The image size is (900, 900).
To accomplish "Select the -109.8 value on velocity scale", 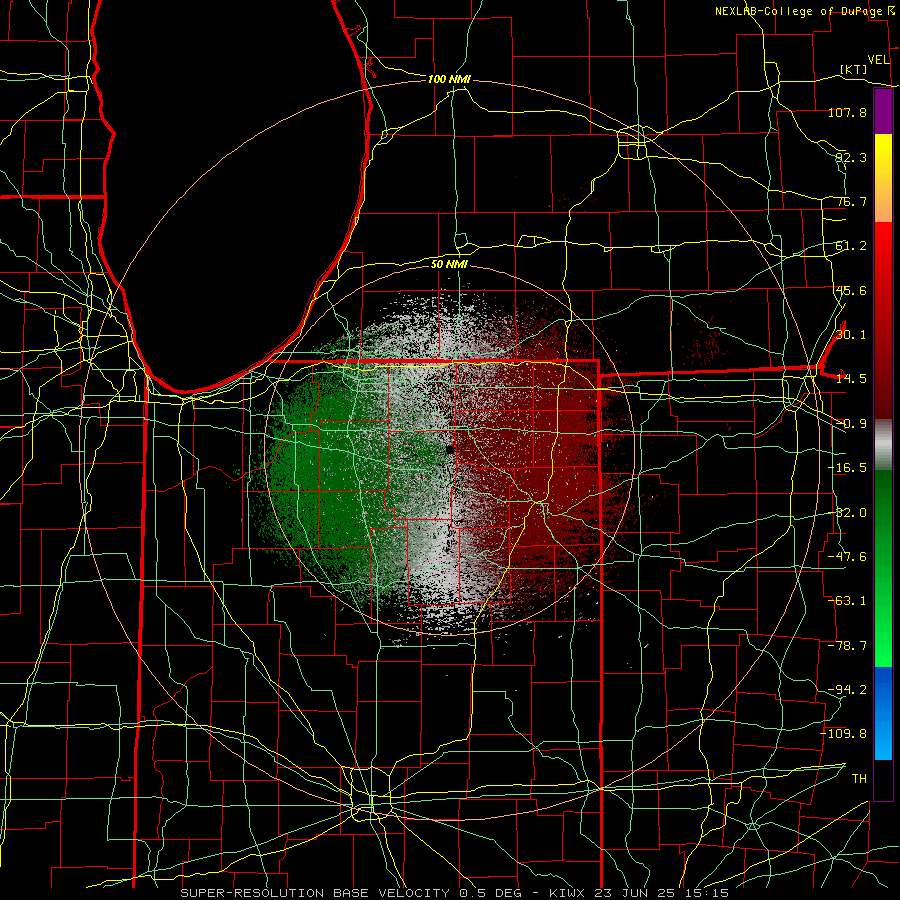I will pos(844,734).
